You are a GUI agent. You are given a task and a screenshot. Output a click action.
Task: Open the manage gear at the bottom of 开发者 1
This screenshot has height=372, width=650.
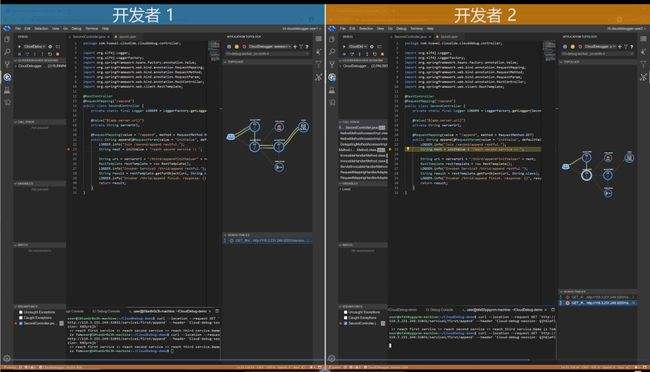click(7, 358)
